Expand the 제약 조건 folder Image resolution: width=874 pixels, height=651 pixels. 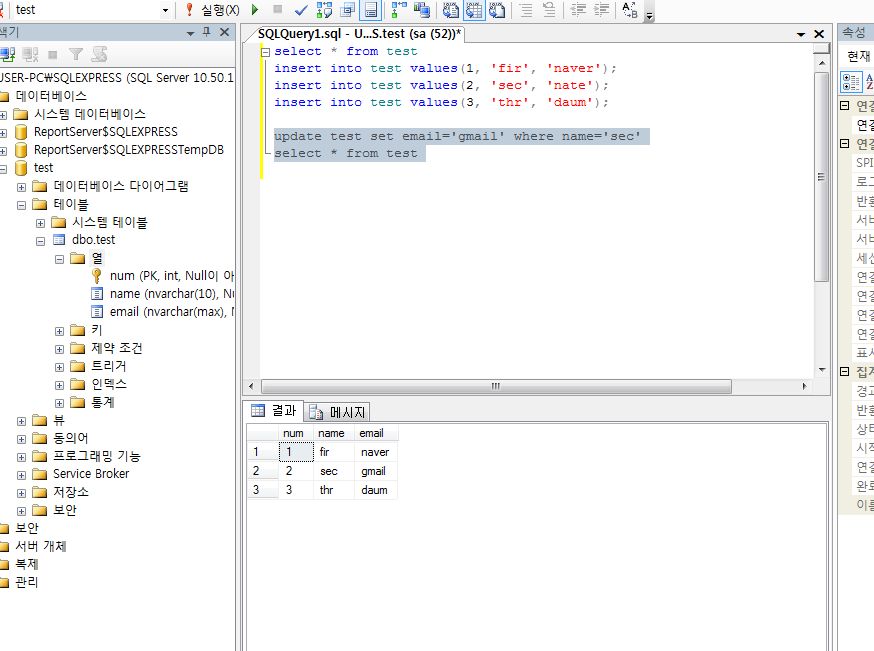point(59,349)
